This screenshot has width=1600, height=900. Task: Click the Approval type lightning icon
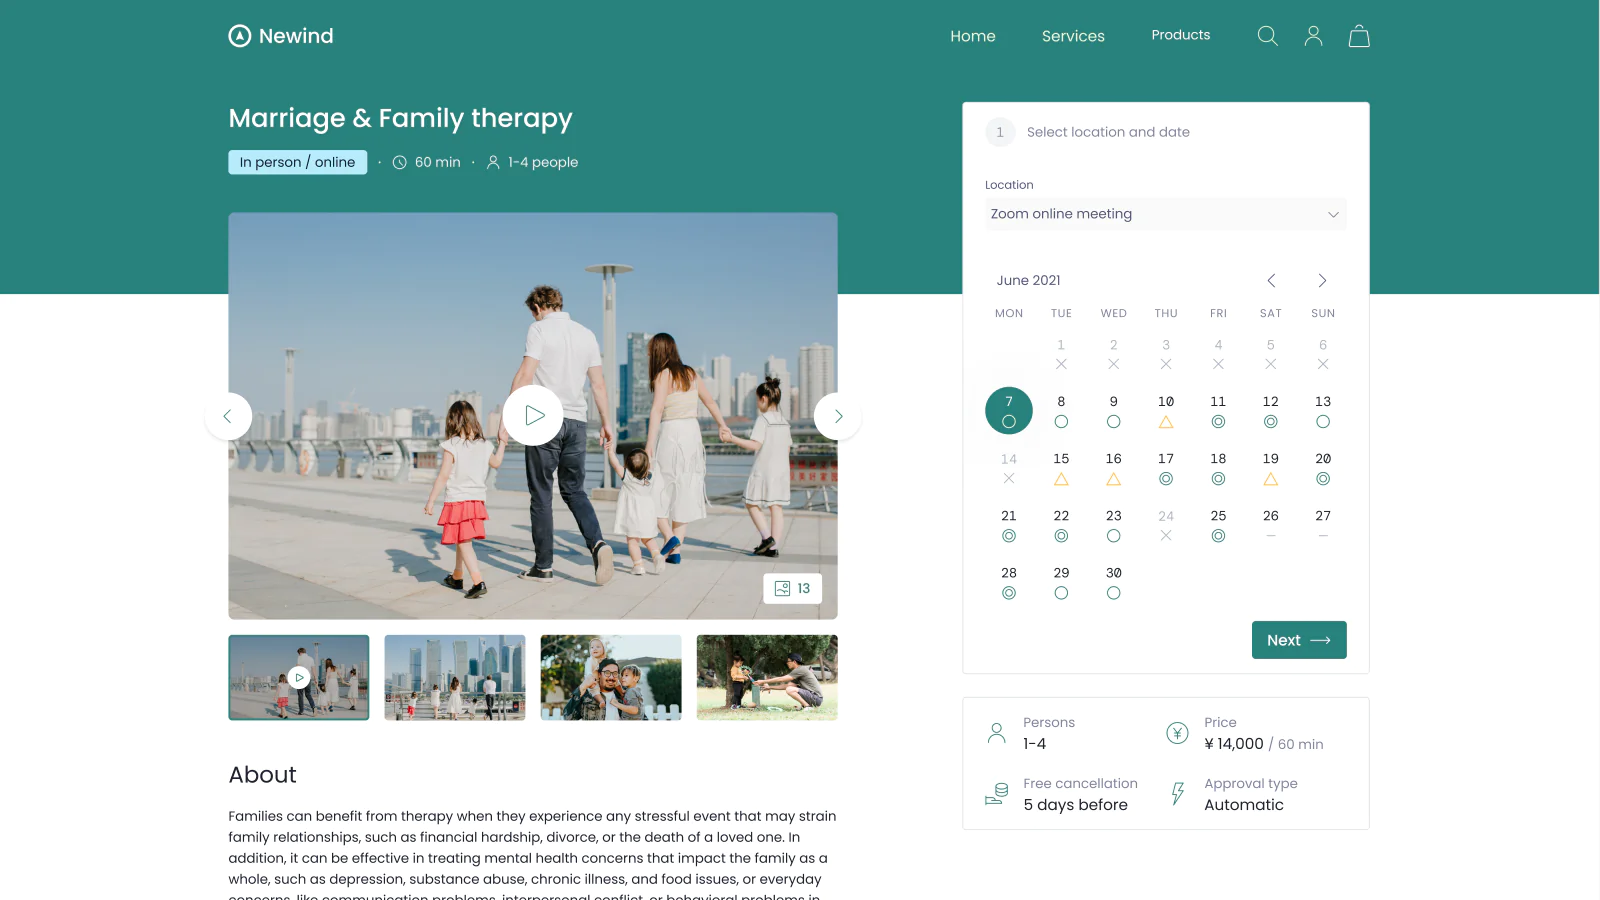[1177, 794]
